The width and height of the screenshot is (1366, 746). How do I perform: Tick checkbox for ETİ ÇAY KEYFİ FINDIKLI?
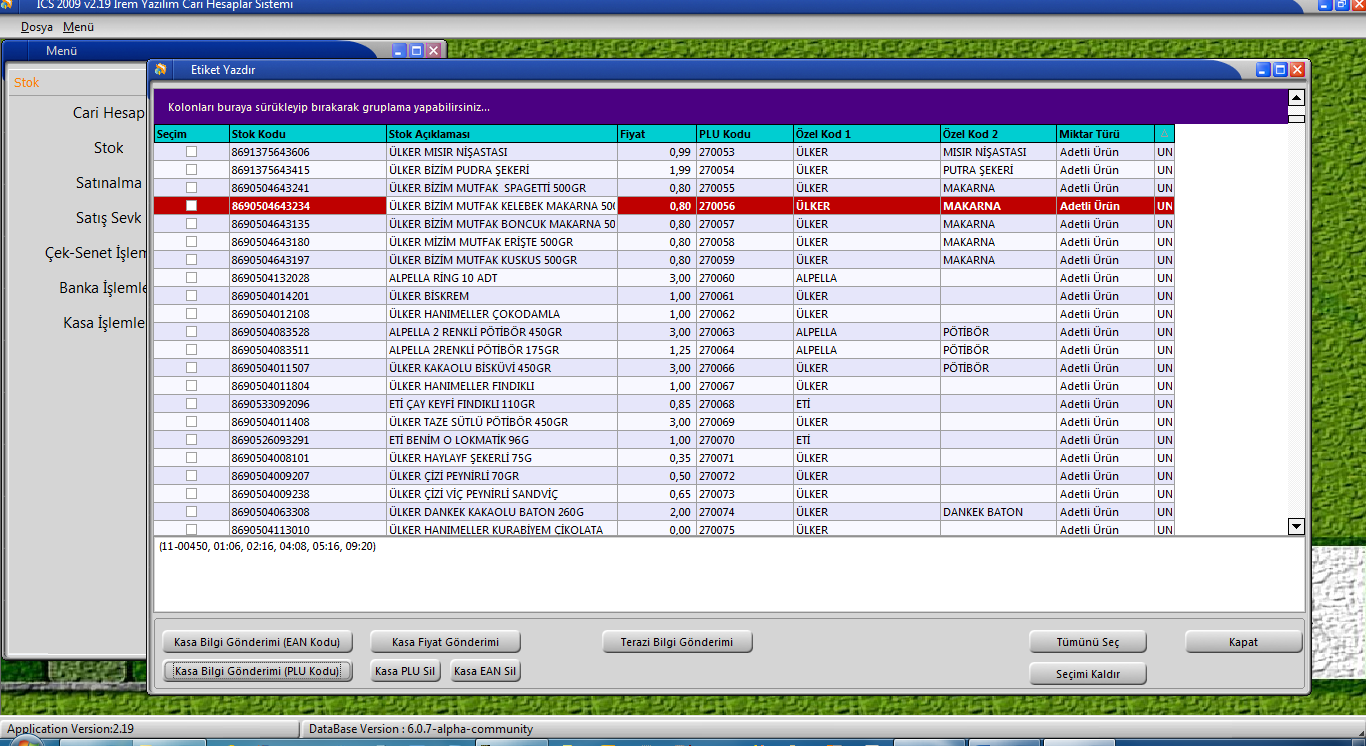point(191,404)
